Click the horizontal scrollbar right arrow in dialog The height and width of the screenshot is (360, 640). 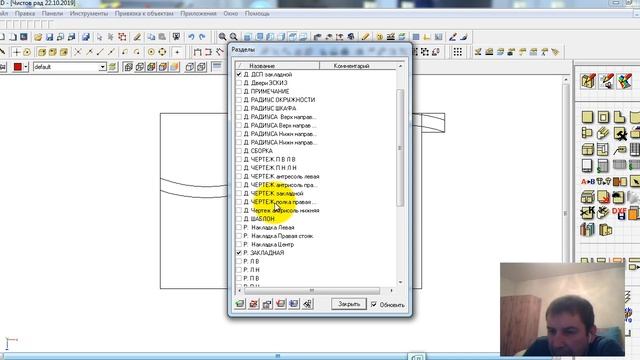tap(391, 291)
